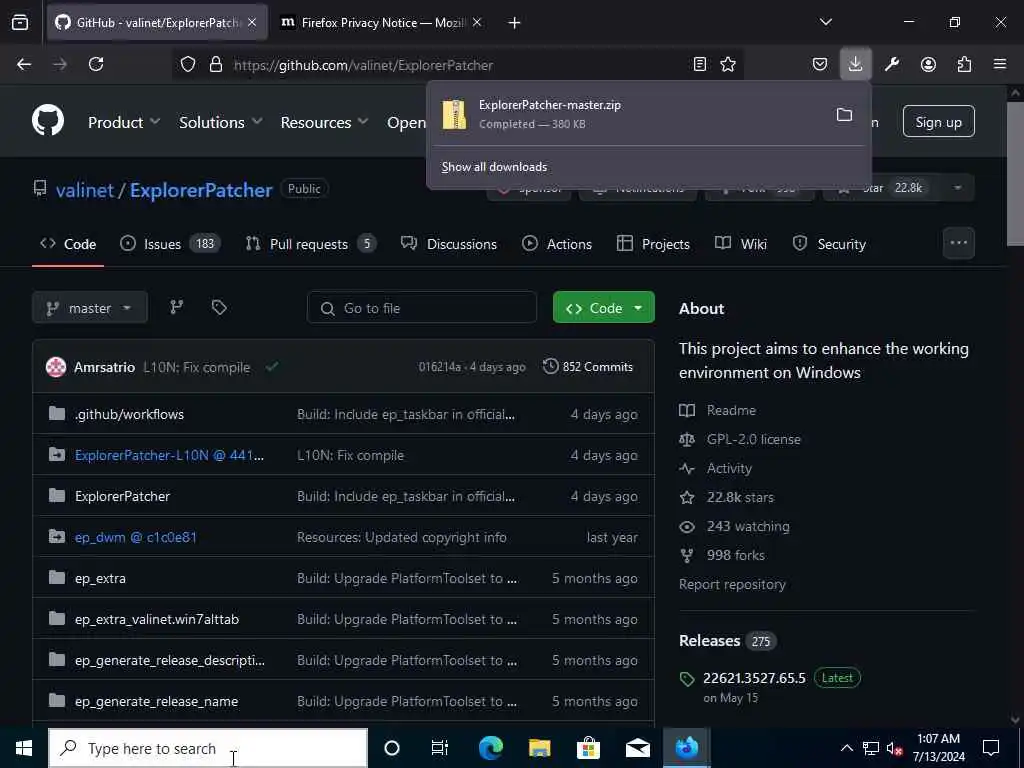Open the Firefox account icon
This screenshot has width=1024, height=768.
(928, 64)
